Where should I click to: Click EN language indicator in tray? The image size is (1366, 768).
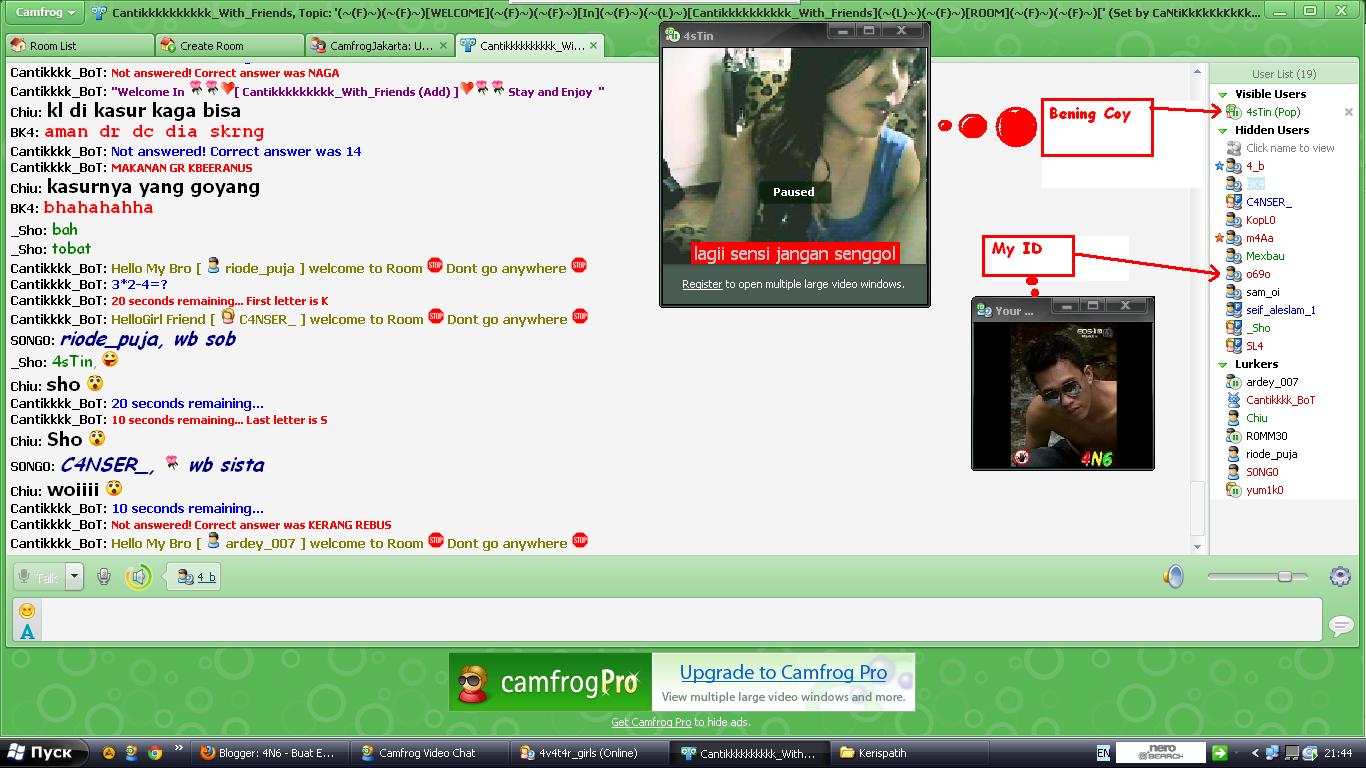click(1103, 753)
